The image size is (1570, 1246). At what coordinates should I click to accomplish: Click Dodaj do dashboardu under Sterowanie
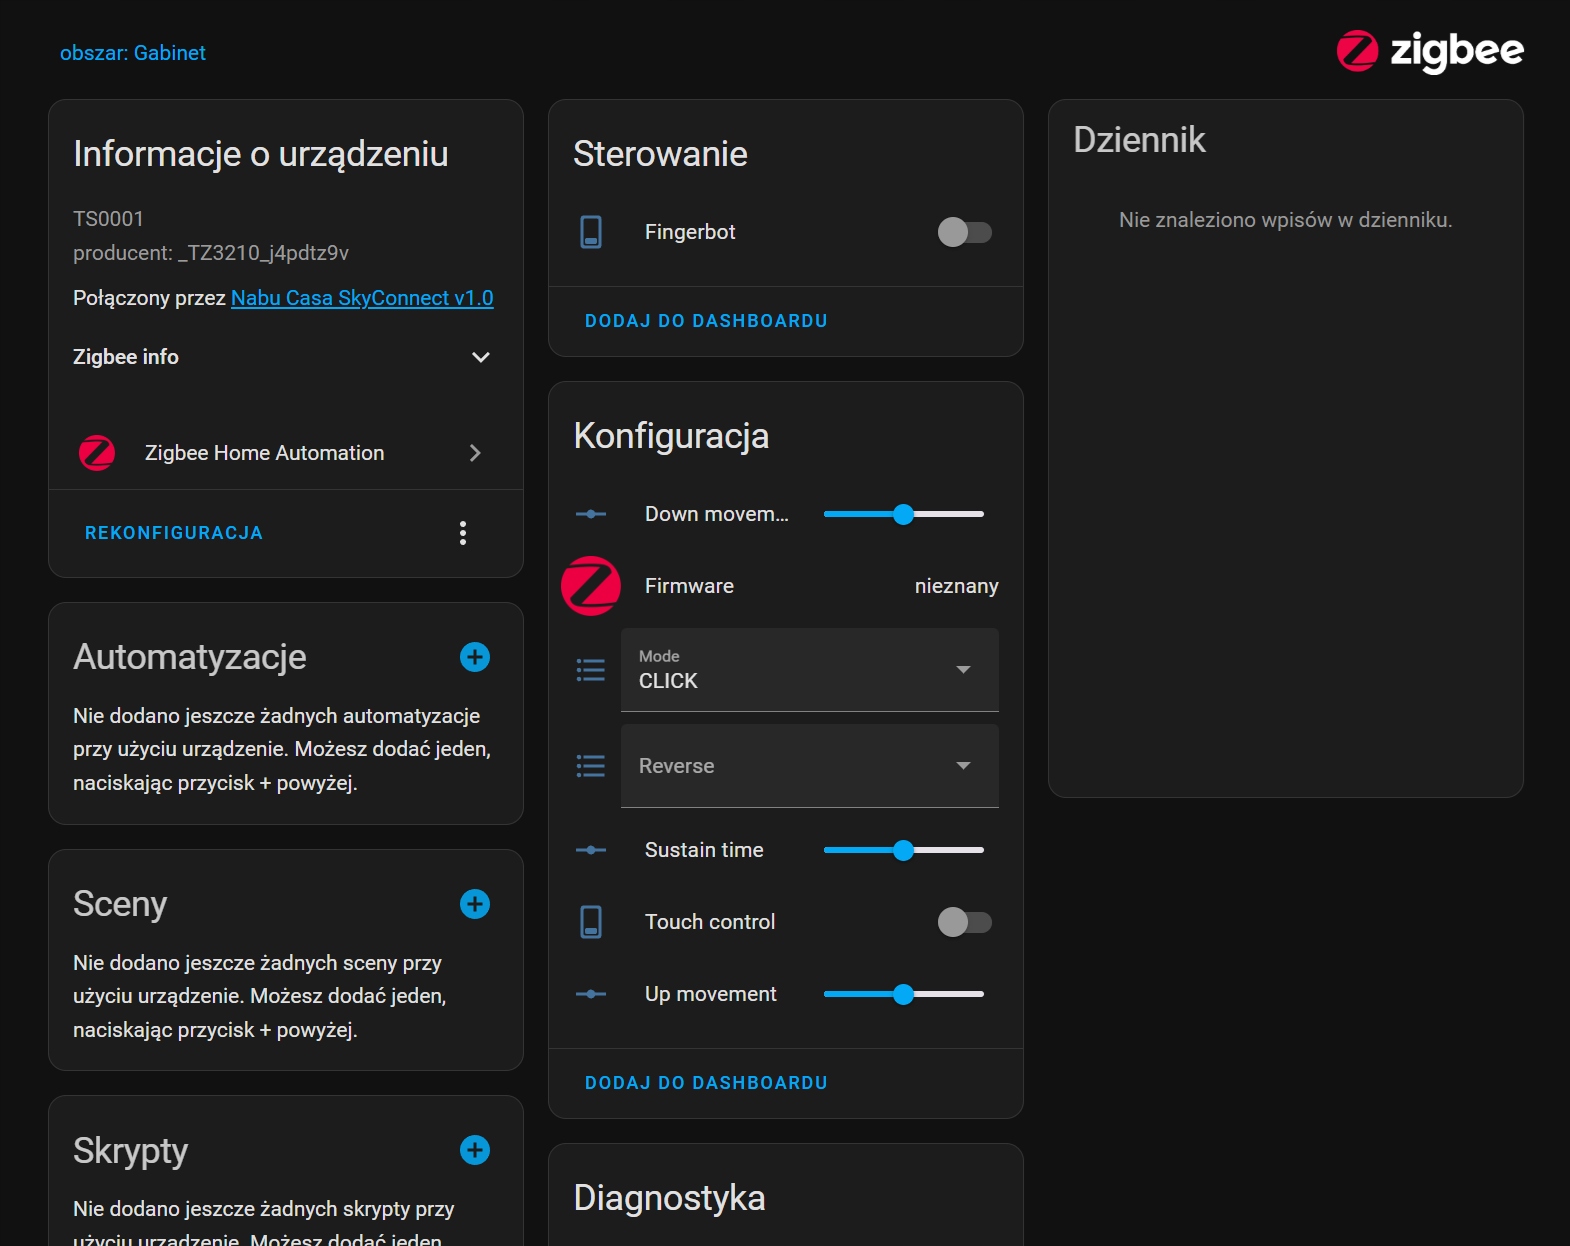tap(706, 321)
